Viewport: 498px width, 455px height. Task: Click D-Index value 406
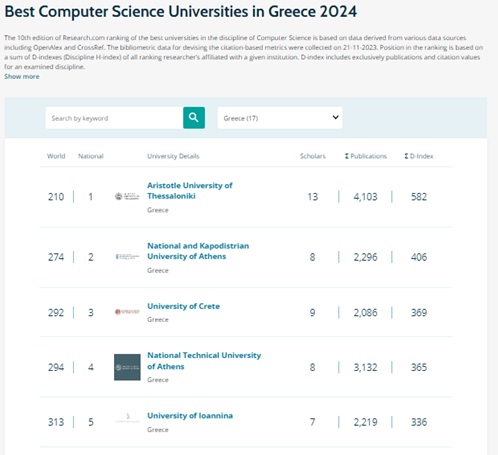[x=419, y=257]
